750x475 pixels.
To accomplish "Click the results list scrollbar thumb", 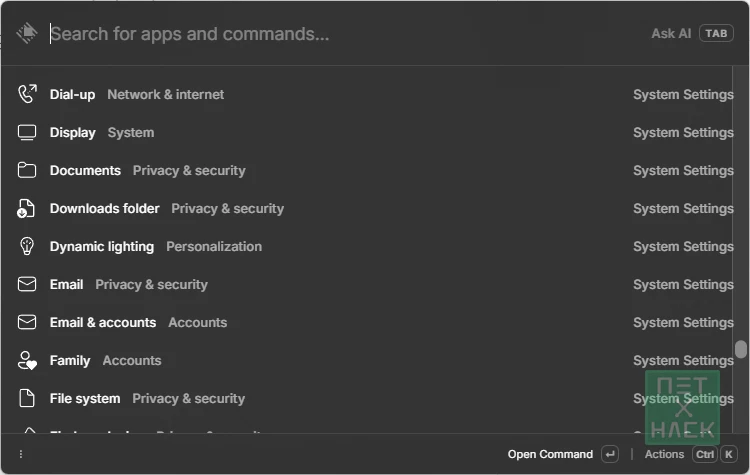I will coord(740,349).
